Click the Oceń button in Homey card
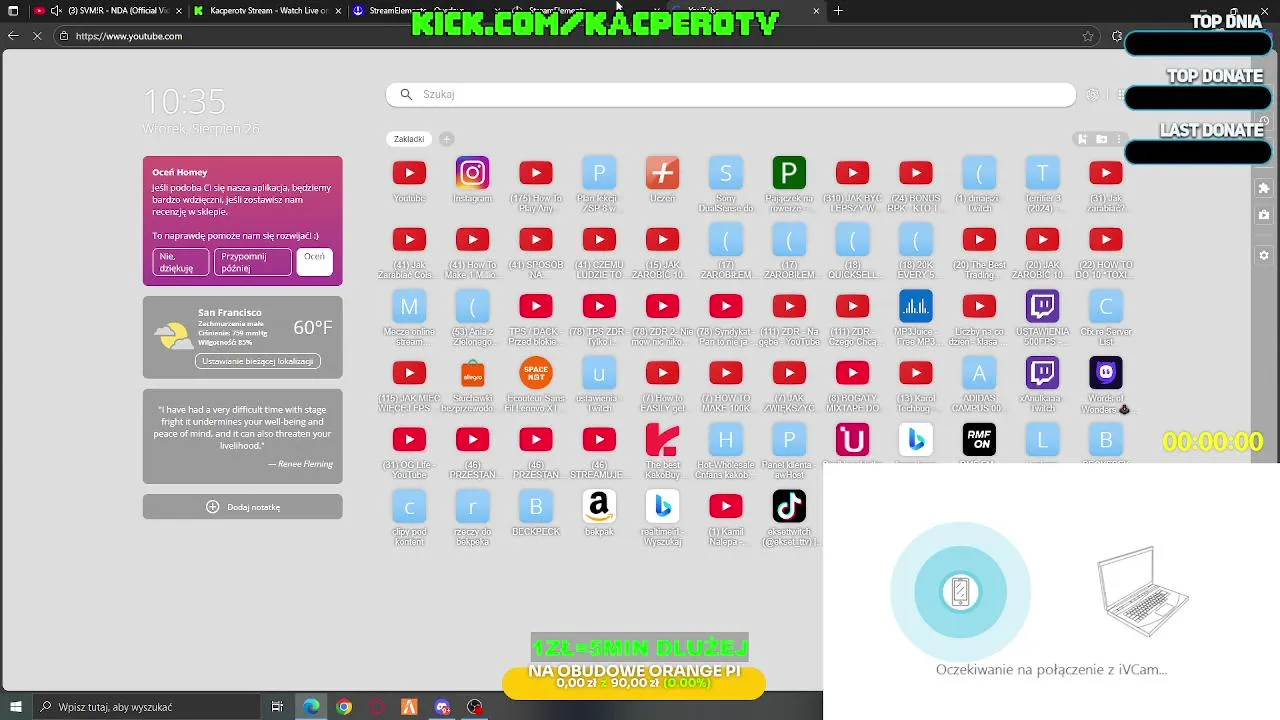1280x720 pixels. pyautogui.click(x=315, y=262)
